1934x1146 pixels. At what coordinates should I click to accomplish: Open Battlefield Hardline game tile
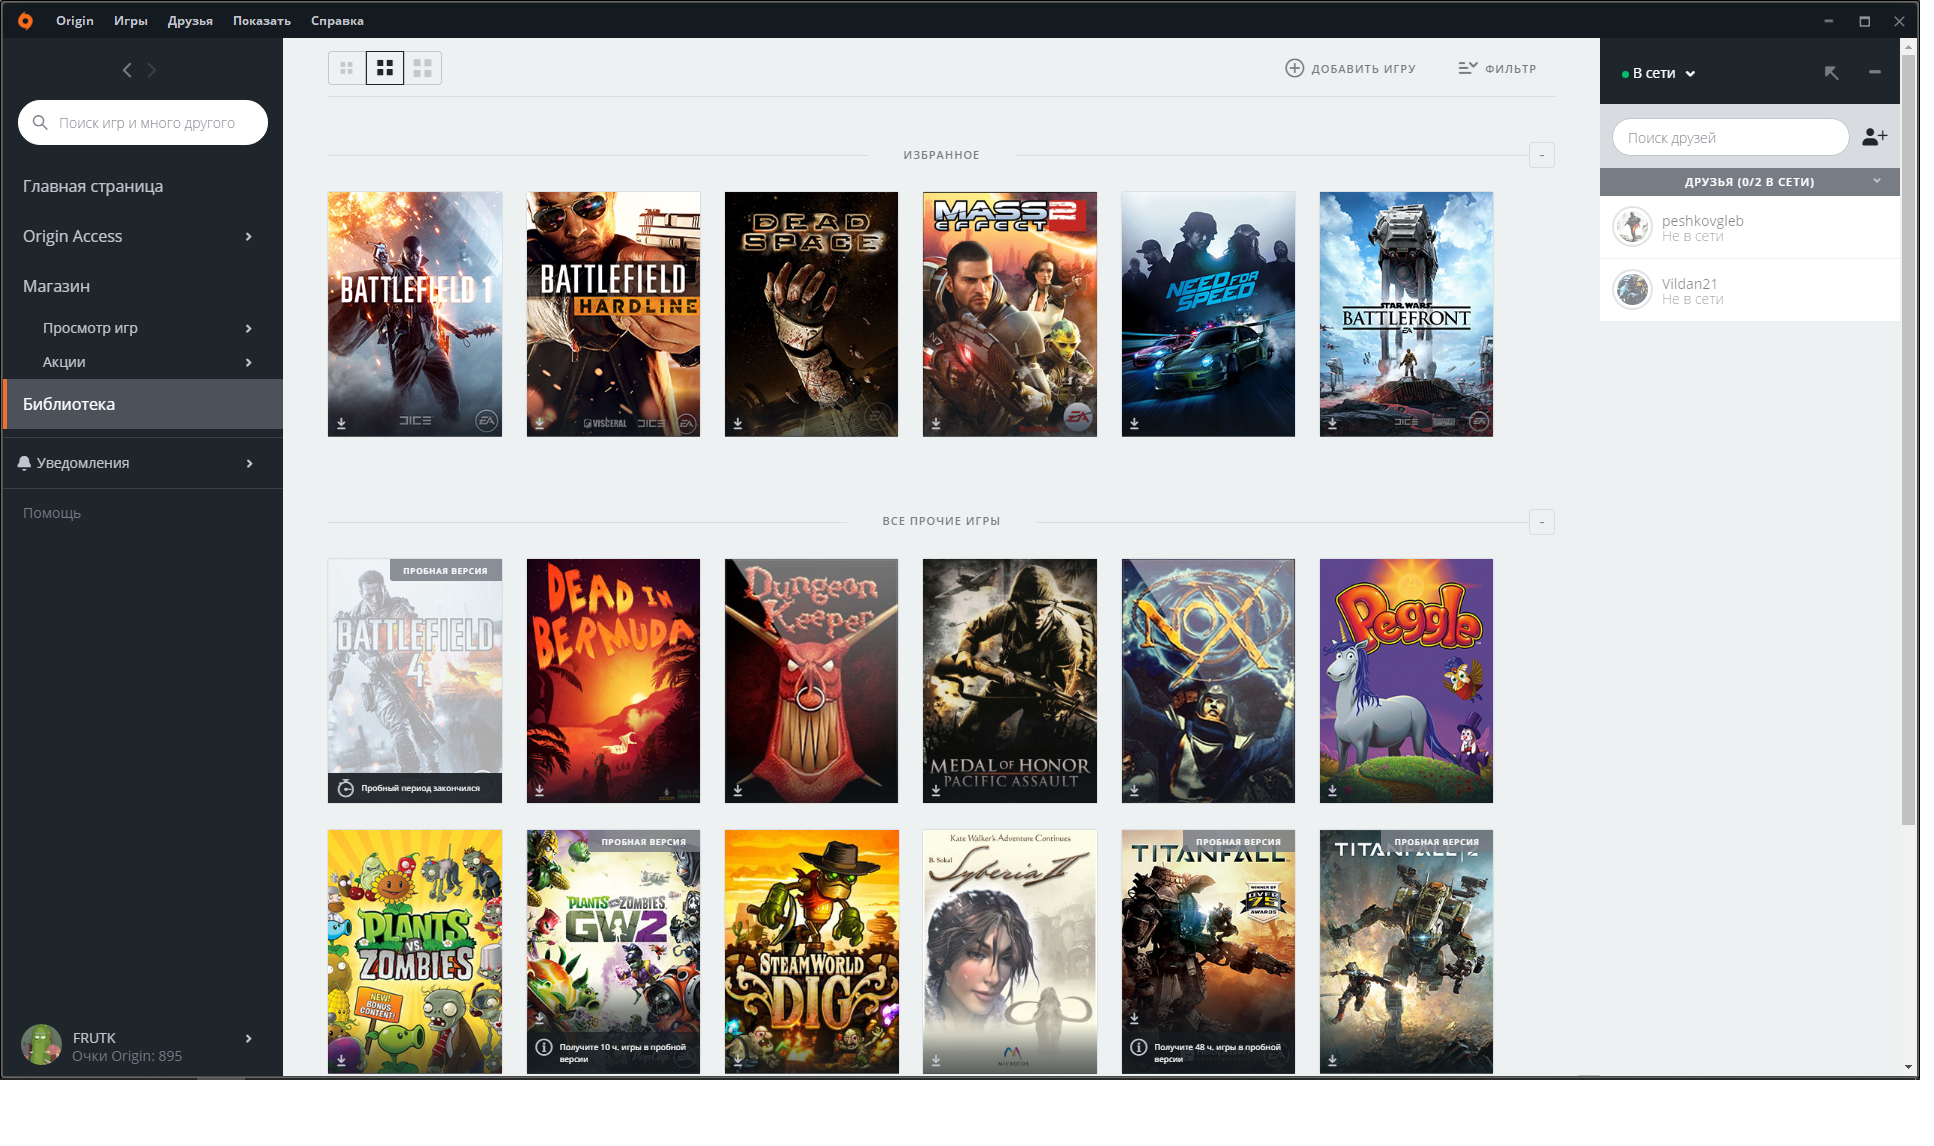[613, 314]
